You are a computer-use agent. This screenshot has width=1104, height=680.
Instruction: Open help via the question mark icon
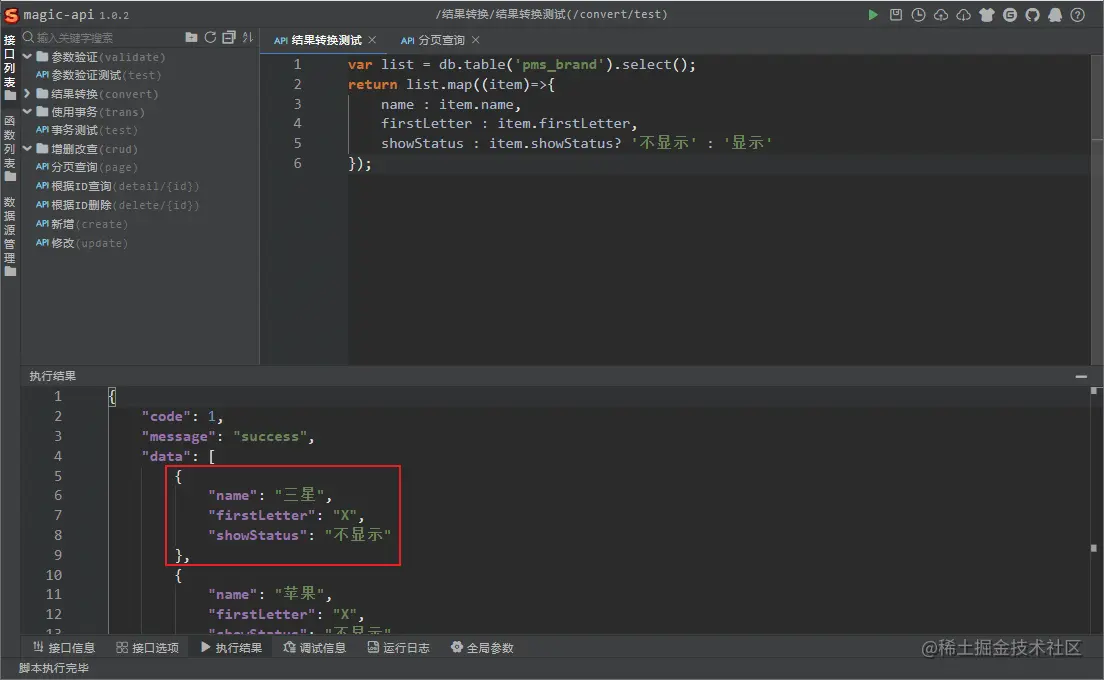(x=1077, y=15)
